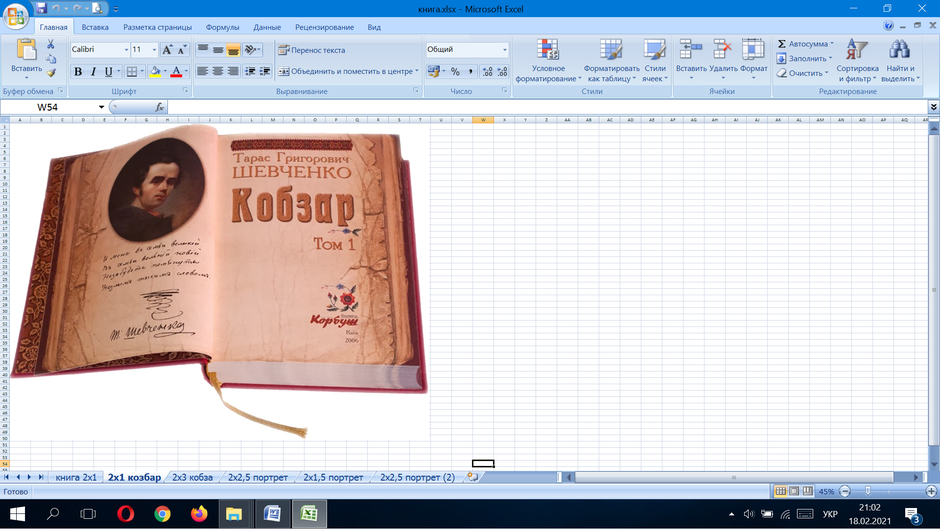The height and width of the screenshot is (532, 940).
Task: Toggle Bold formatting
Action: 77,71
